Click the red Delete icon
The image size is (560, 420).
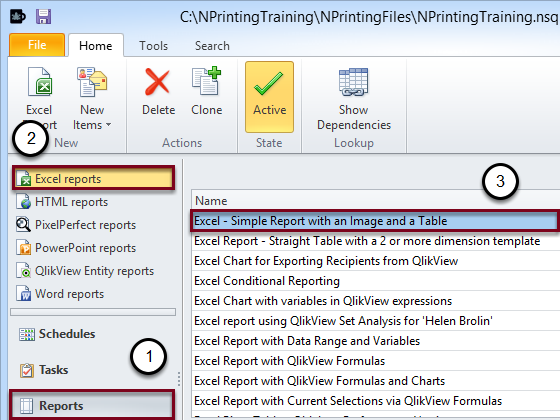point(157,82)
